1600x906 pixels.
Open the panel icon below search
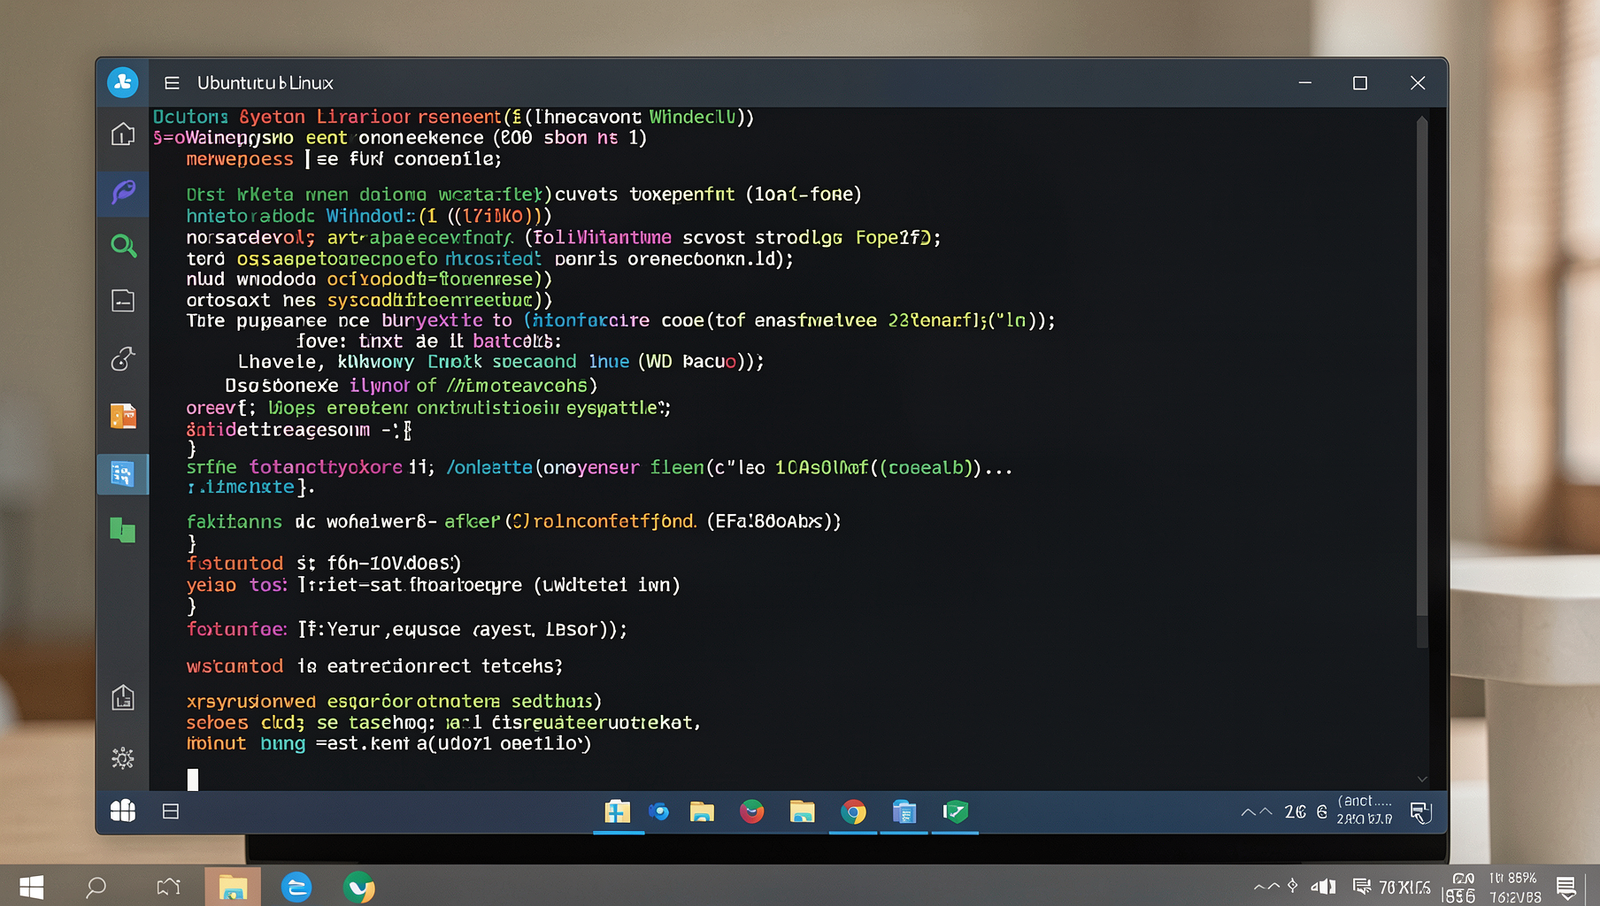123,300
